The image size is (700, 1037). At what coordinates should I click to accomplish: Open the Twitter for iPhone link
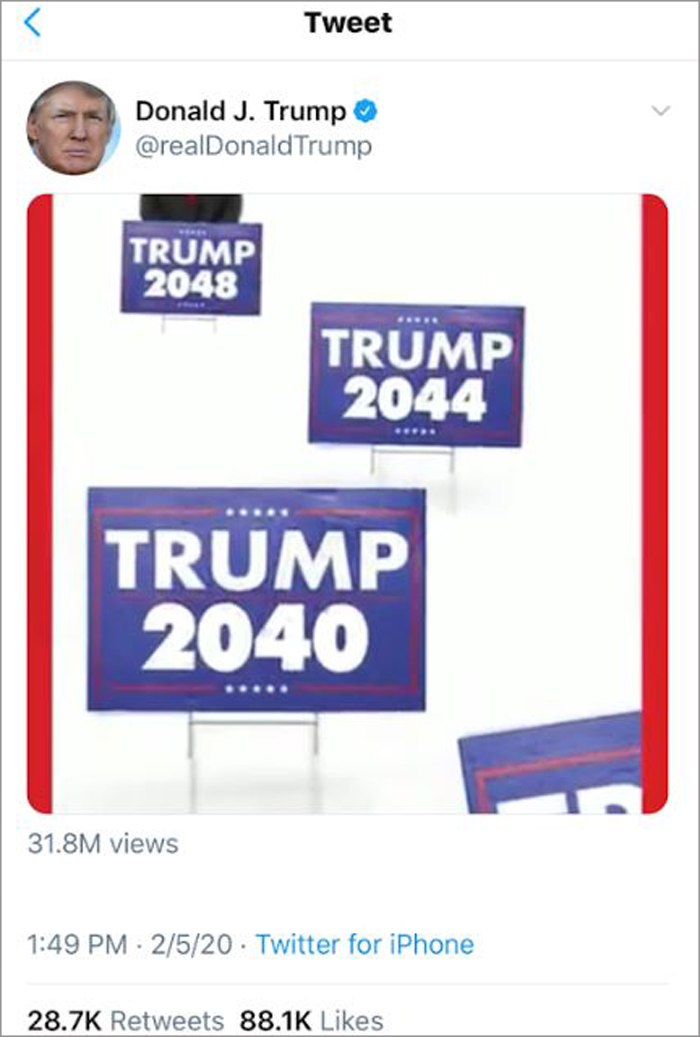point(365,944)
